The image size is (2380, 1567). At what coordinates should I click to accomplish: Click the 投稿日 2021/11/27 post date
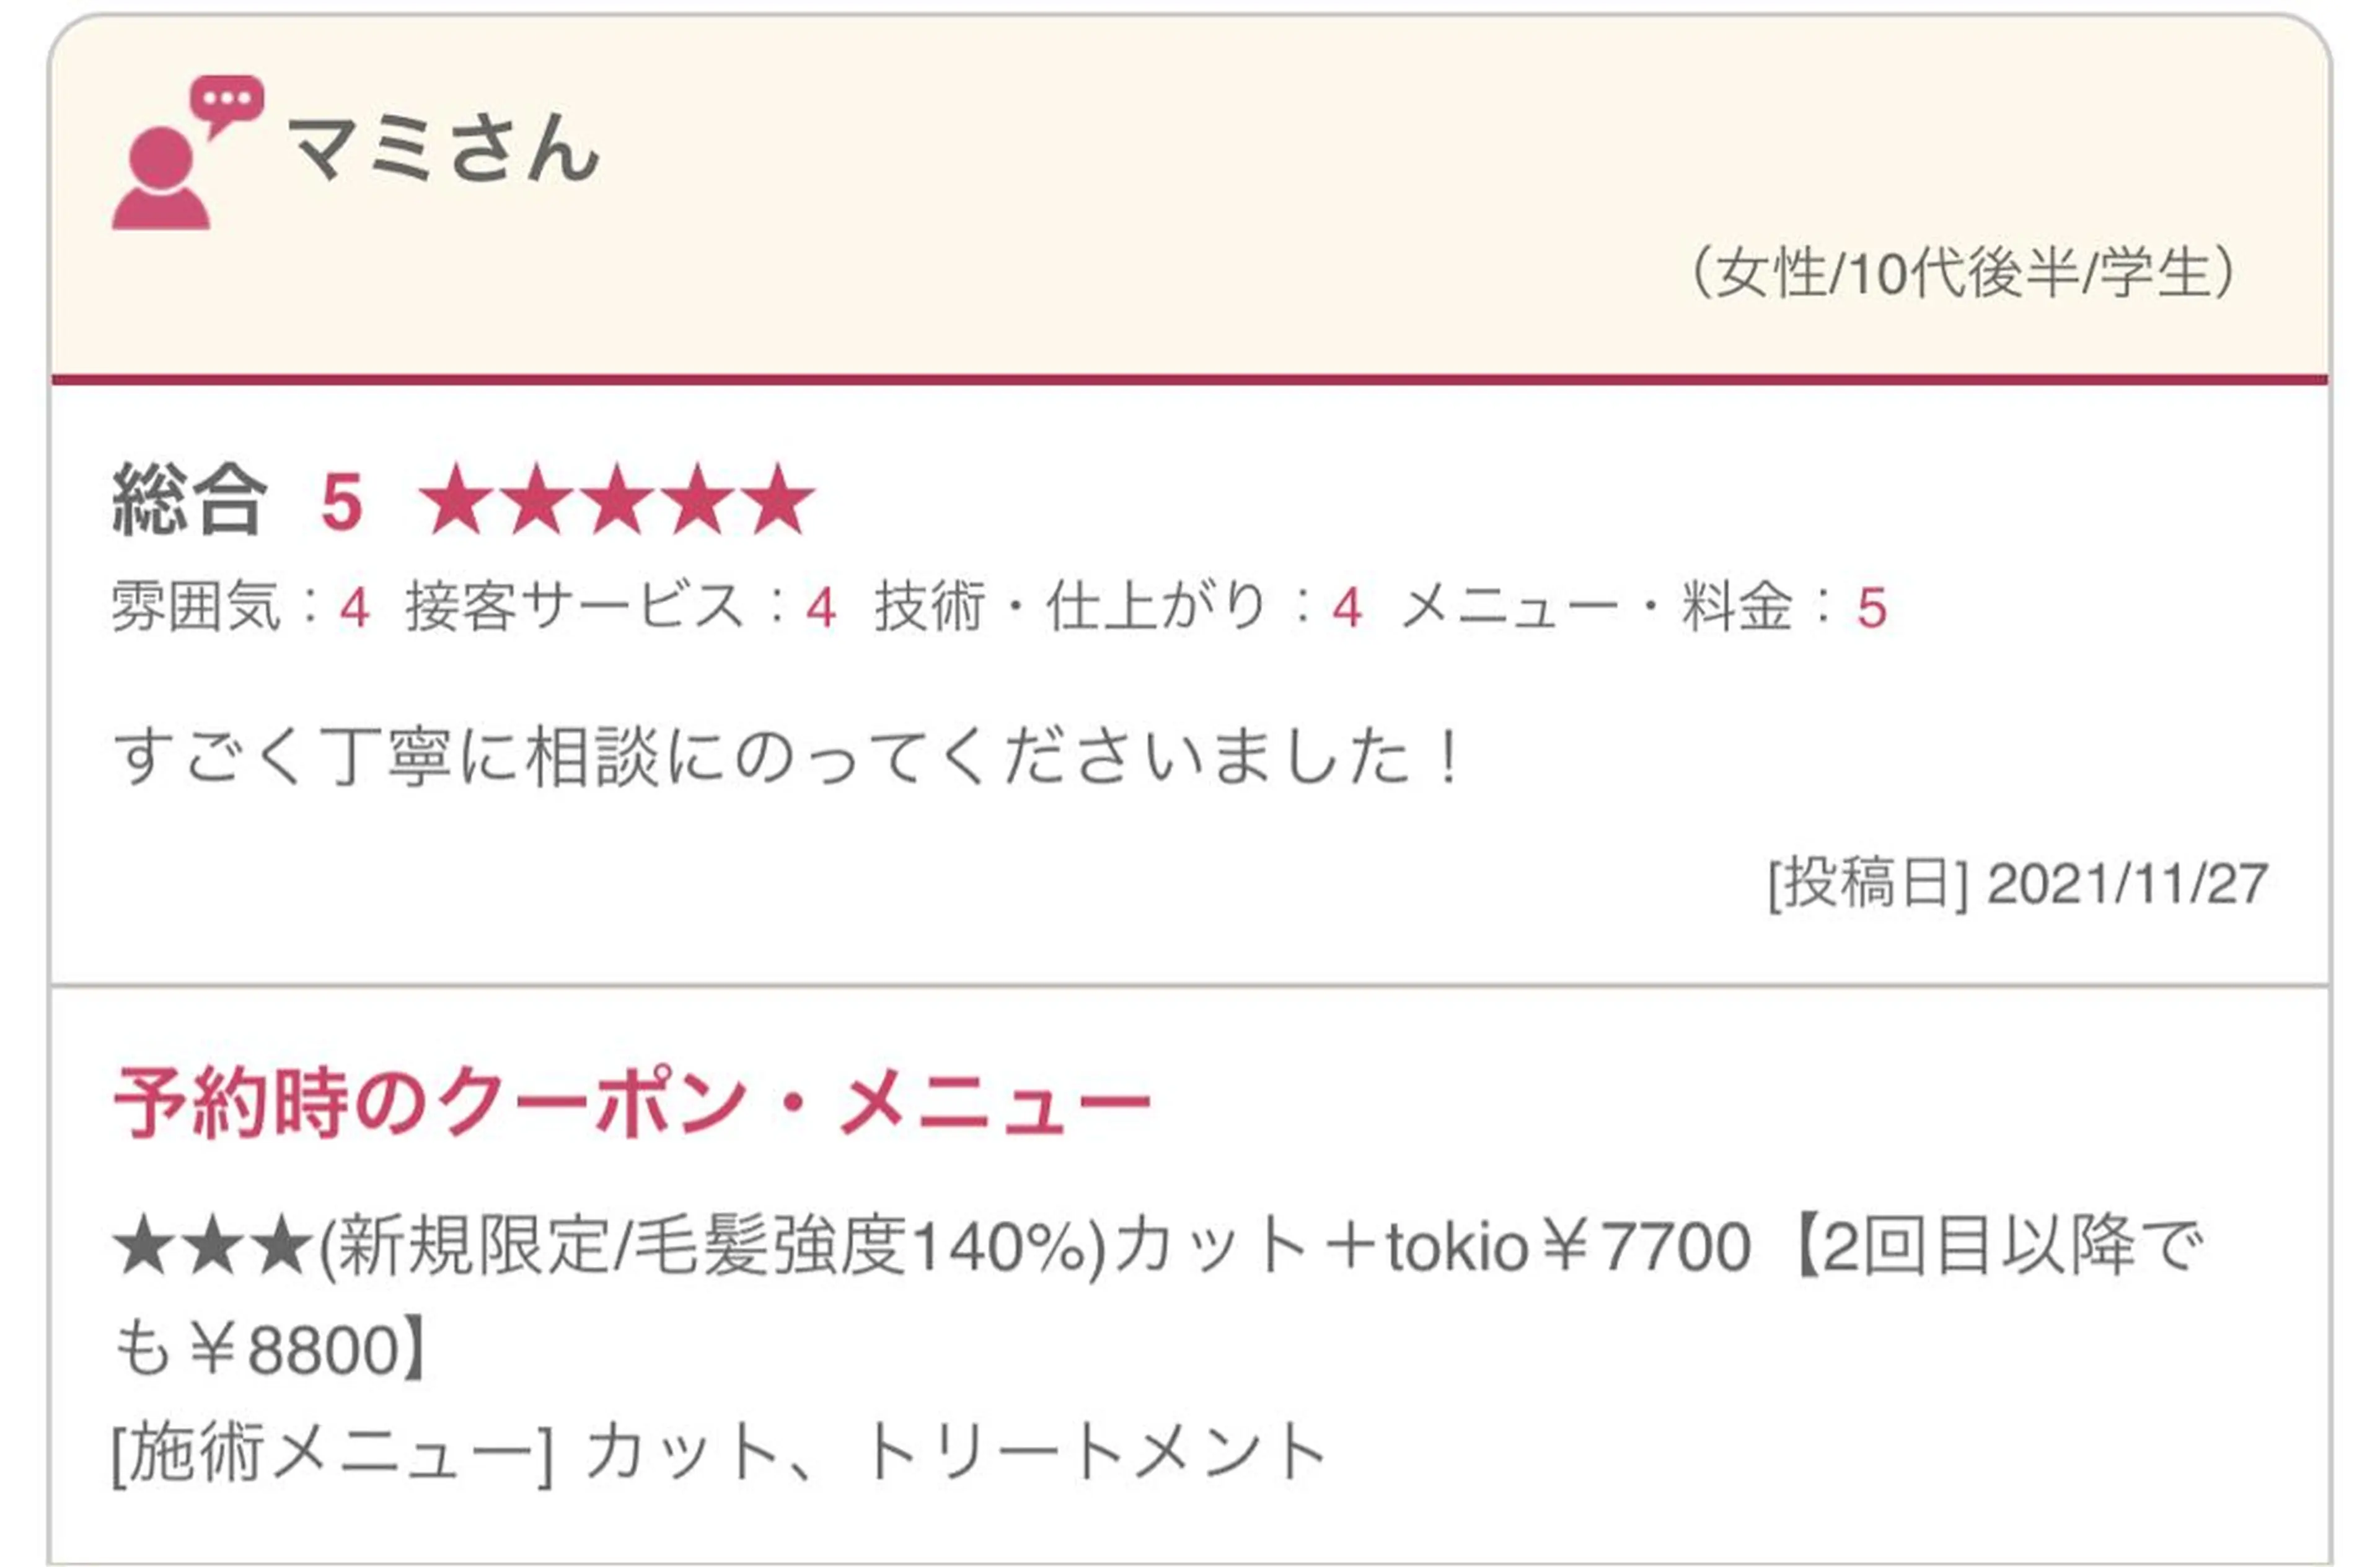2016,884
